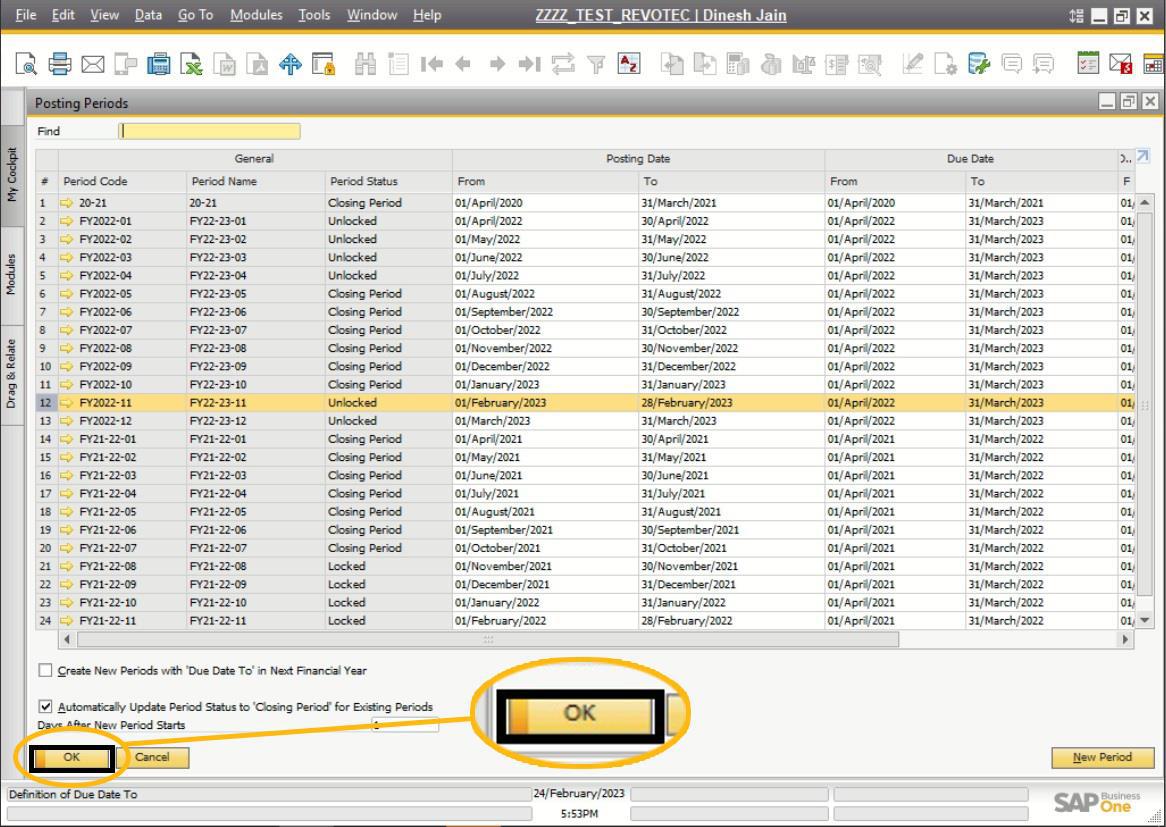Open link arrow for period FY21-22-08

[67, 566]
